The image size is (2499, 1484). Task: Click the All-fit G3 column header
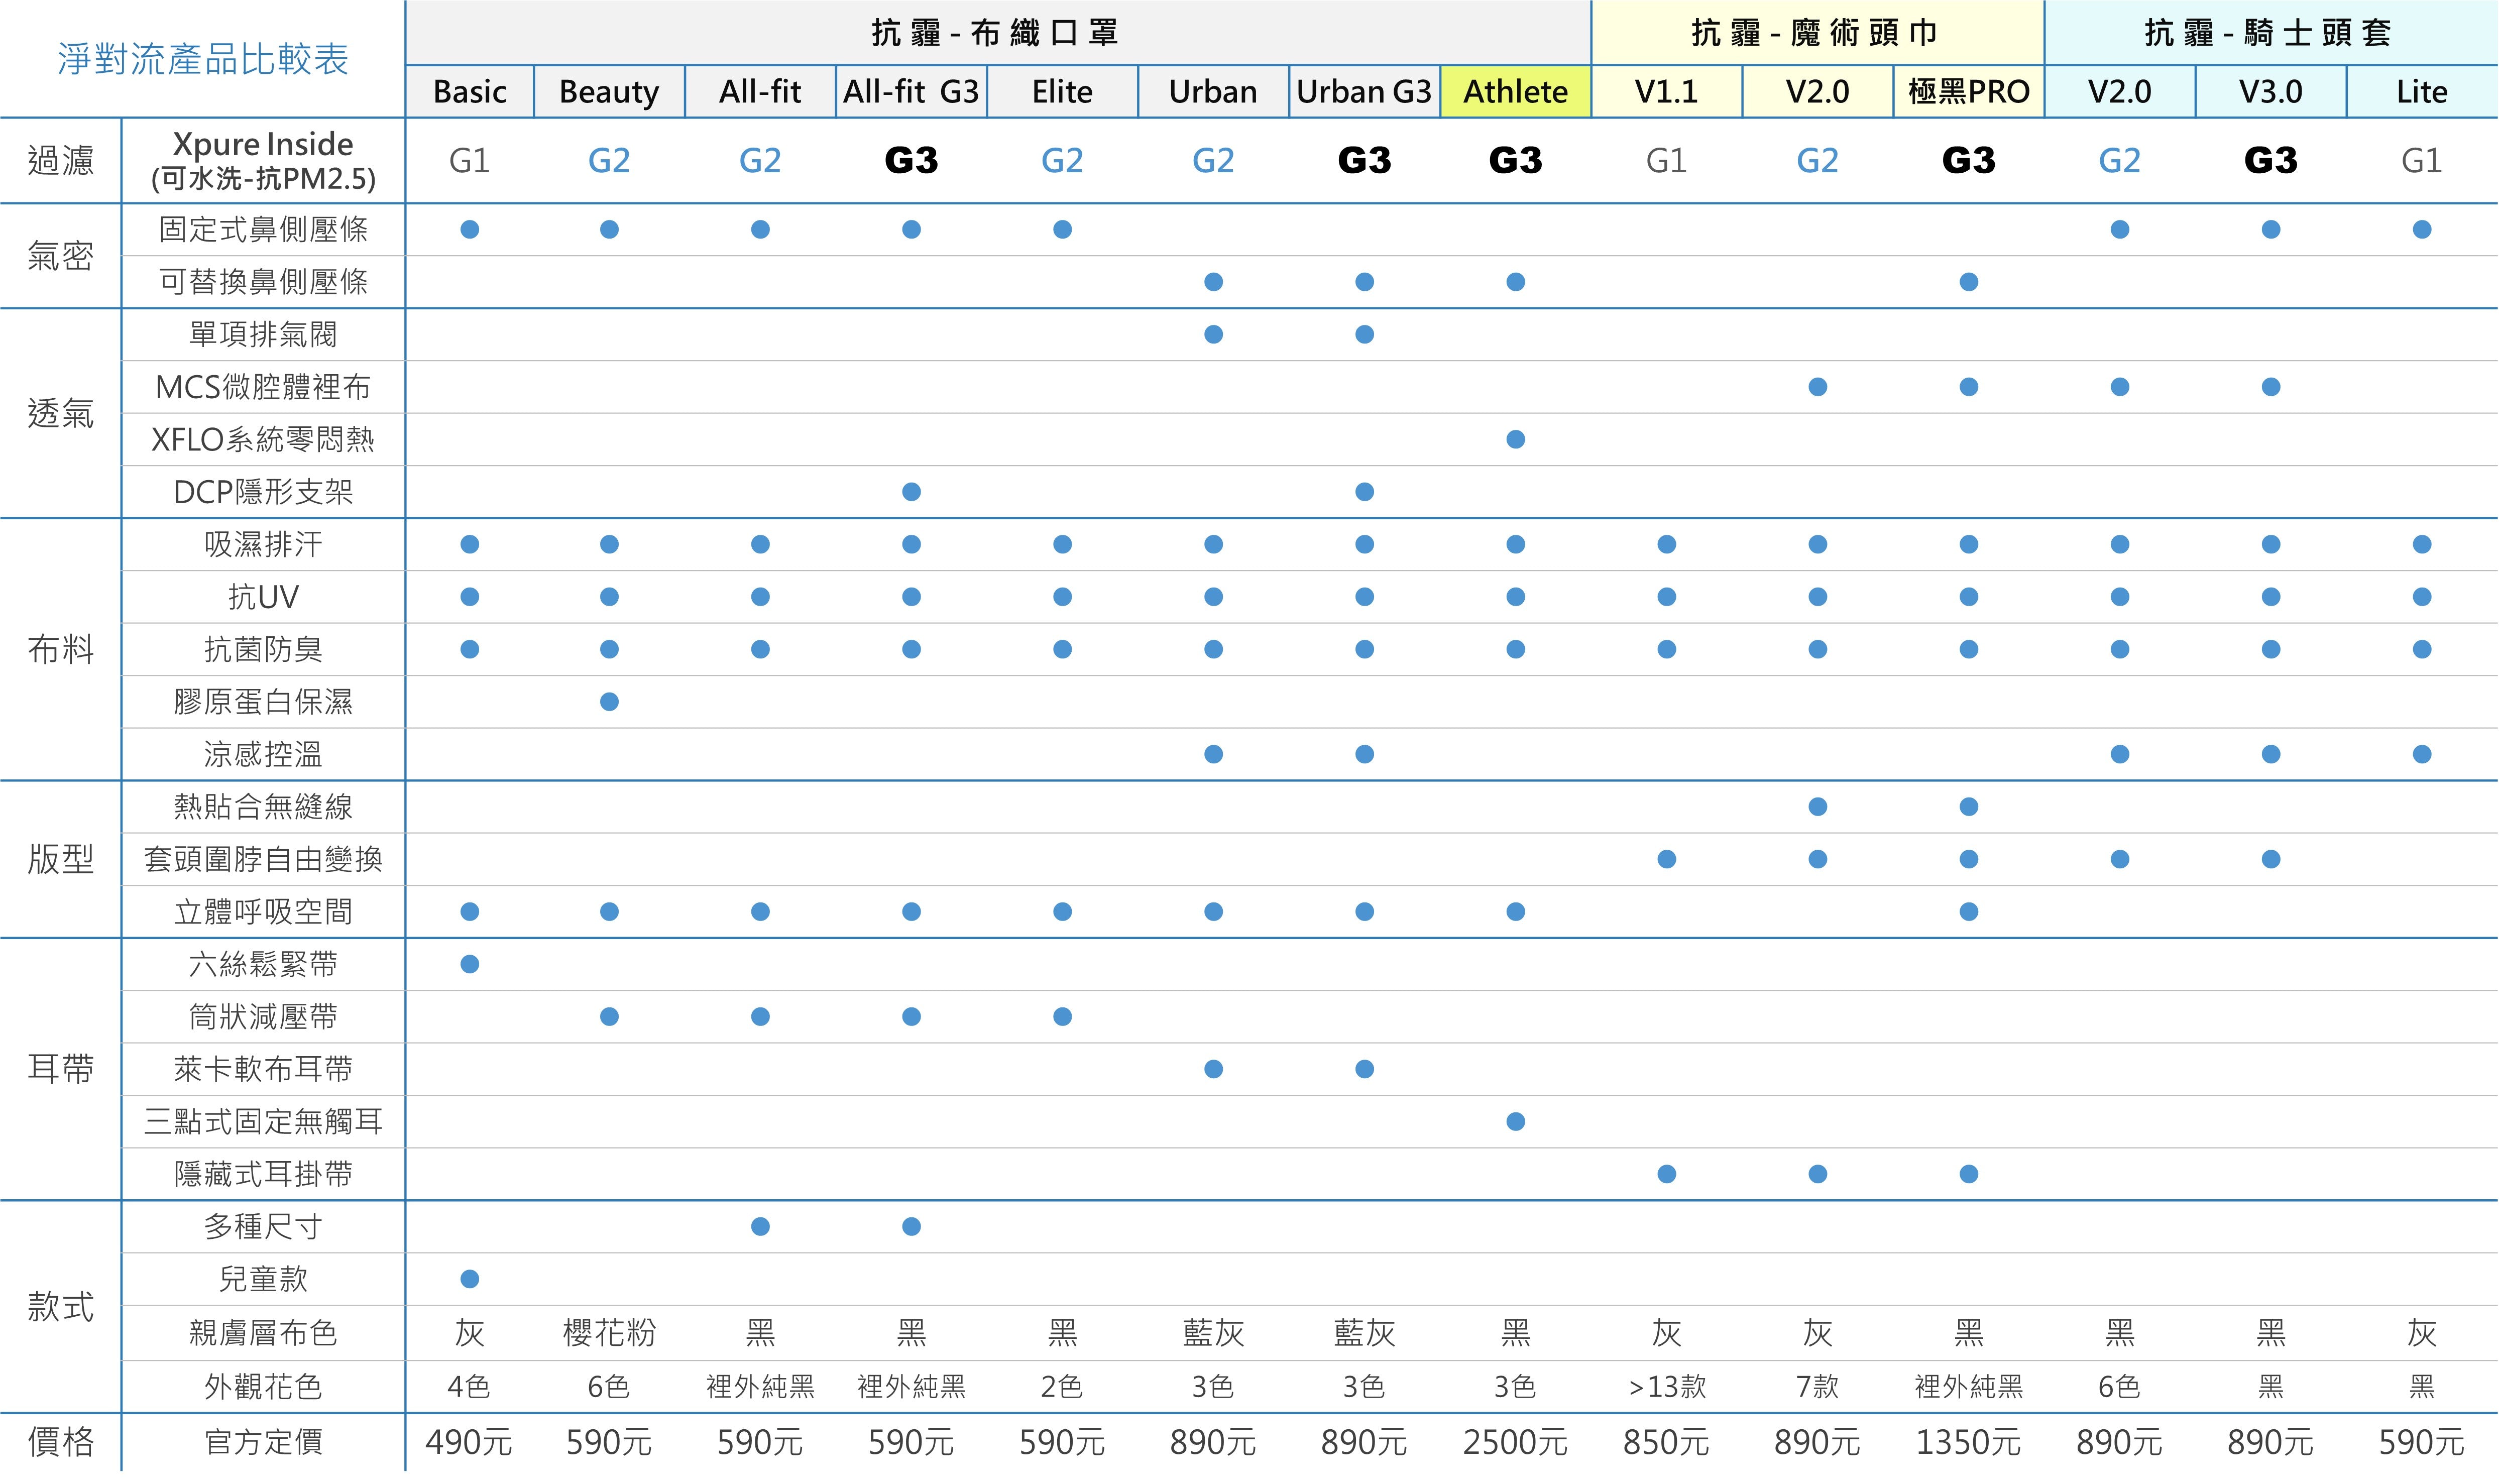(x=911, y=92)
